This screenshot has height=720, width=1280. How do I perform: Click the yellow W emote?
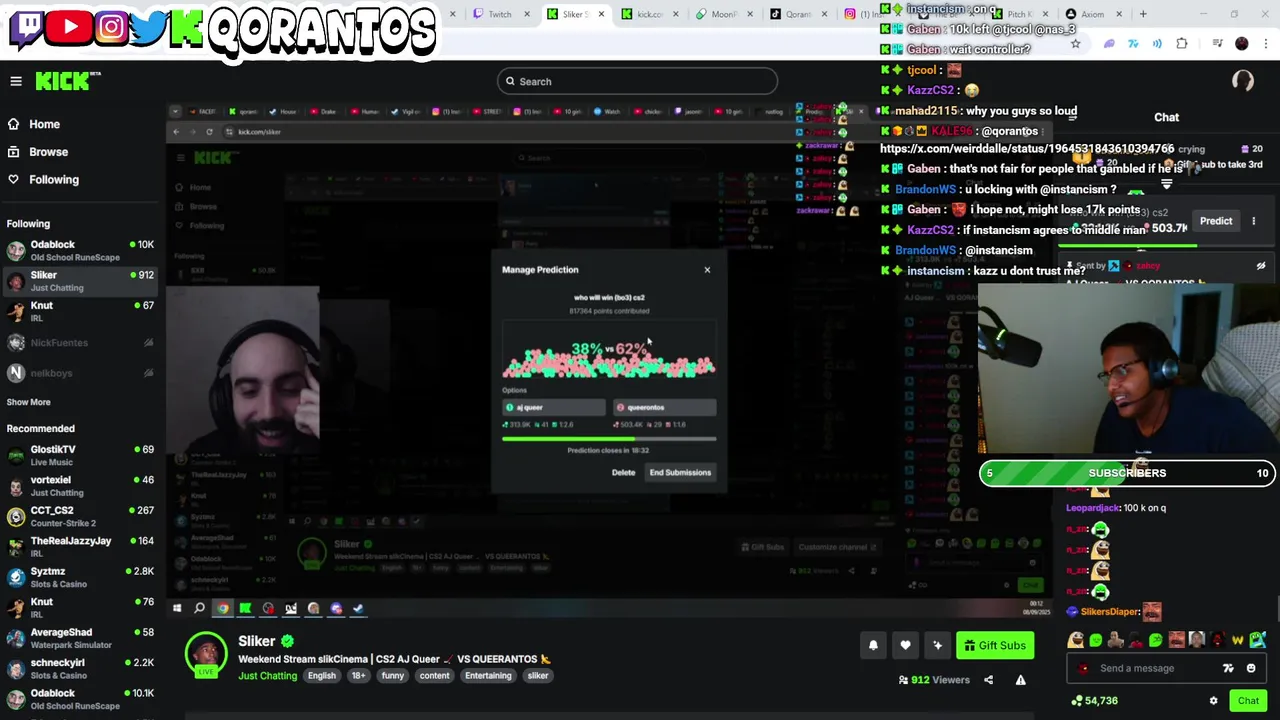click(1238, 640)
